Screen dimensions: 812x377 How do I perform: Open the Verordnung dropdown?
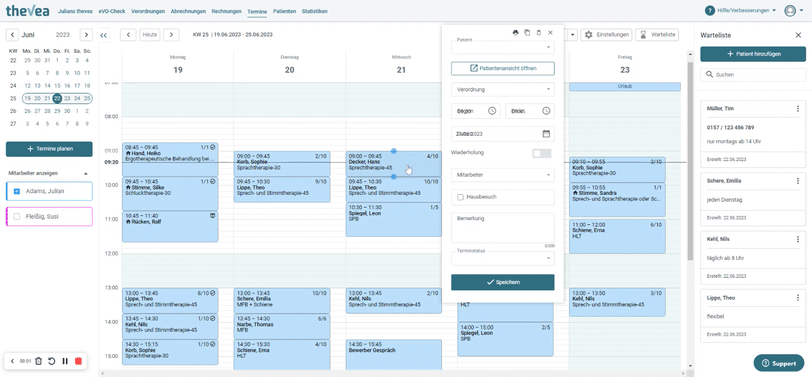502,89
